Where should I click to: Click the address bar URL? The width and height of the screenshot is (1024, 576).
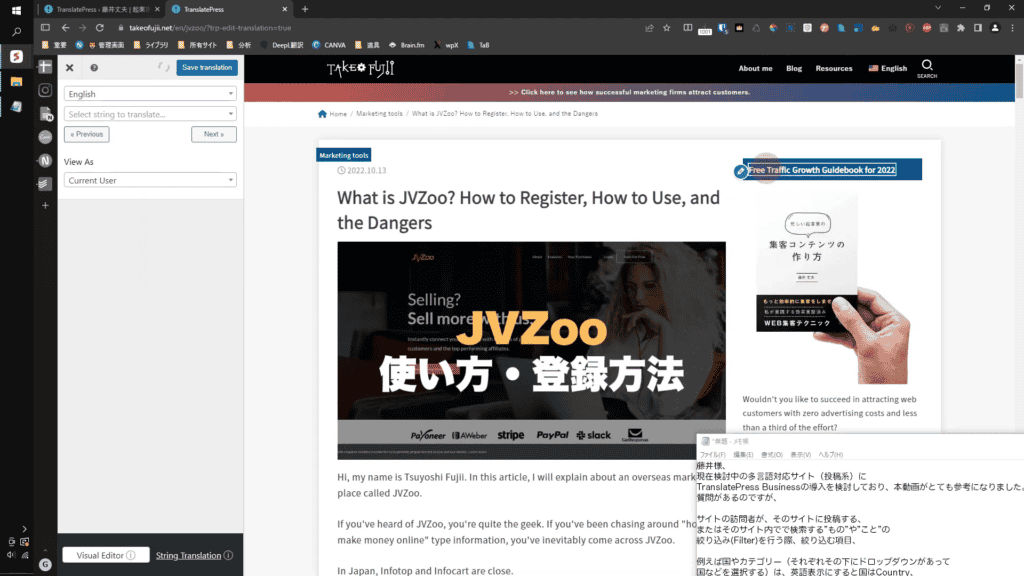[210, 28]
